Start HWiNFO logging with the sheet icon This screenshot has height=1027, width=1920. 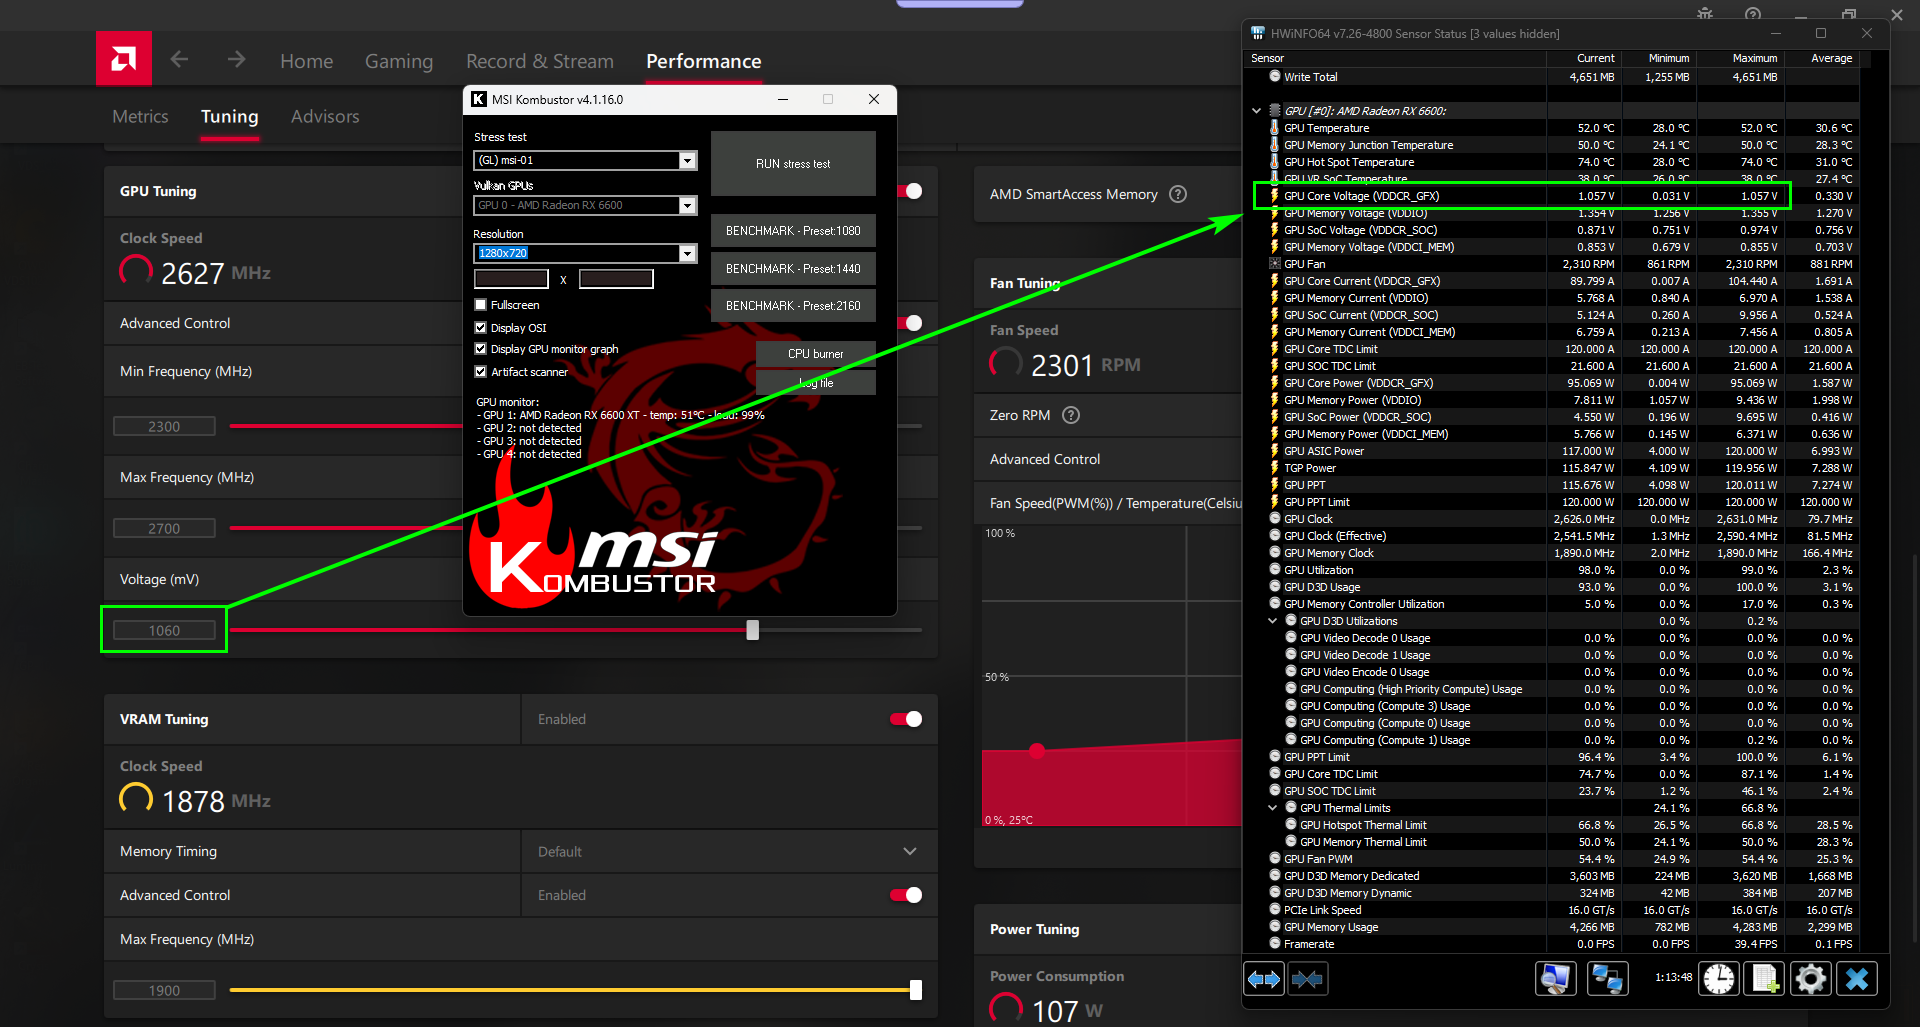pos(1765,979)
